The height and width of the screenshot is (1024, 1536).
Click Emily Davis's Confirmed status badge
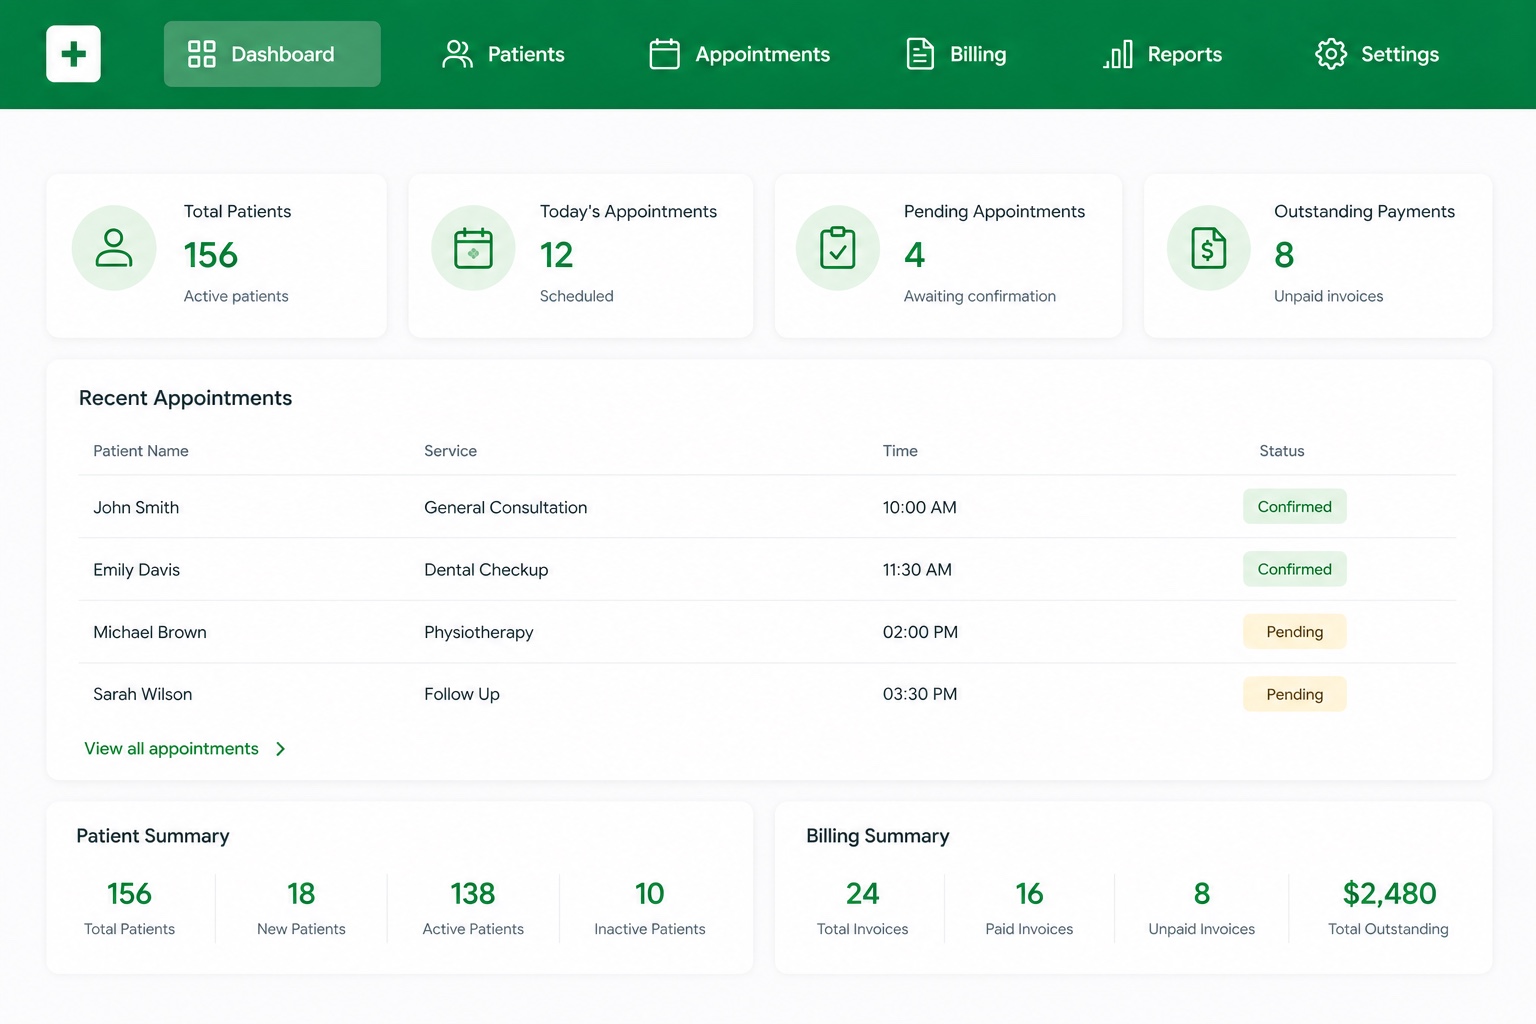1295,569
